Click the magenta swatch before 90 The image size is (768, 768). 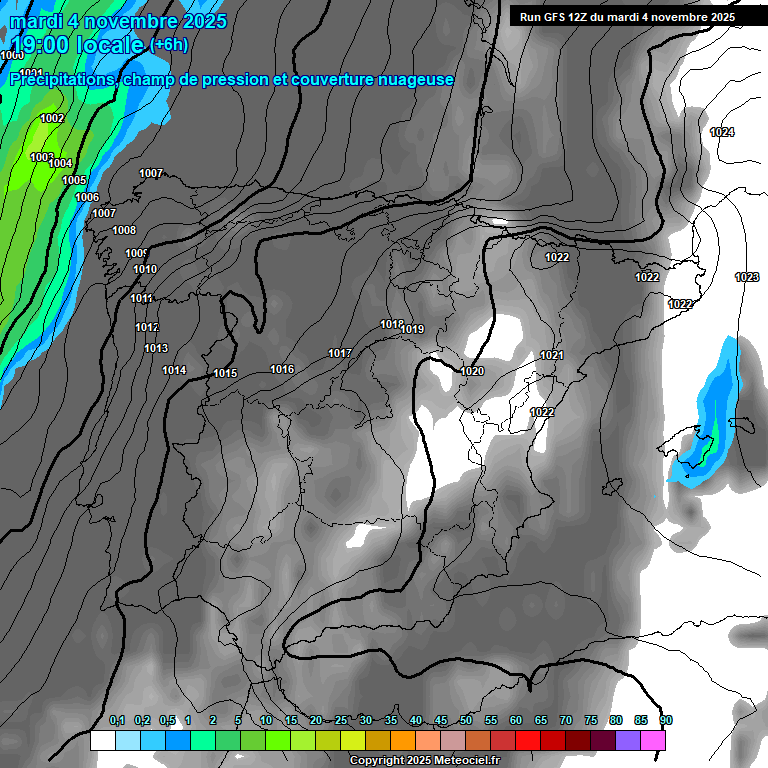pos(653,740)
